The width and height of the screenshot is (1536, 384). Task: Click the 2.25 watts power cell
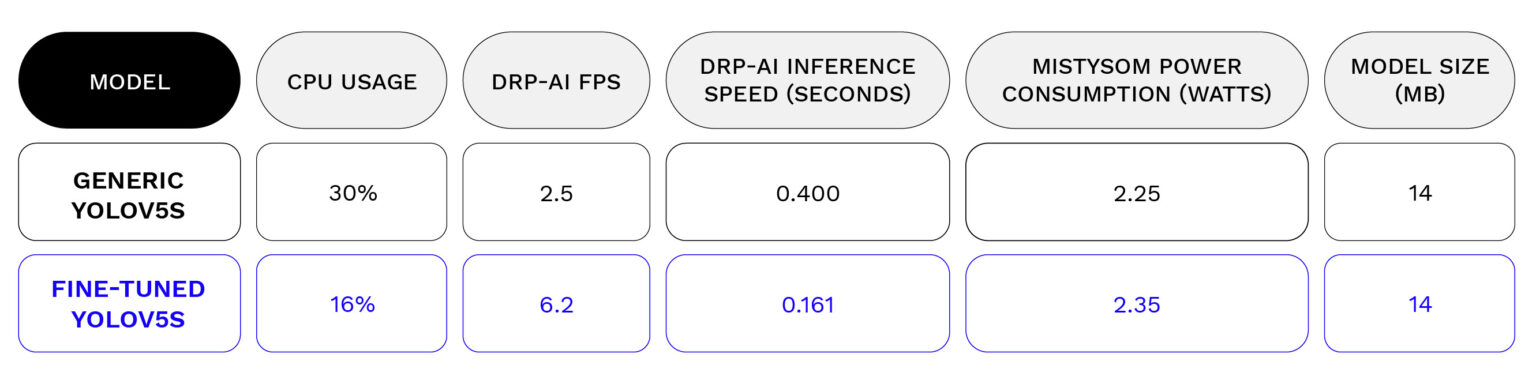pos(1137,193)
